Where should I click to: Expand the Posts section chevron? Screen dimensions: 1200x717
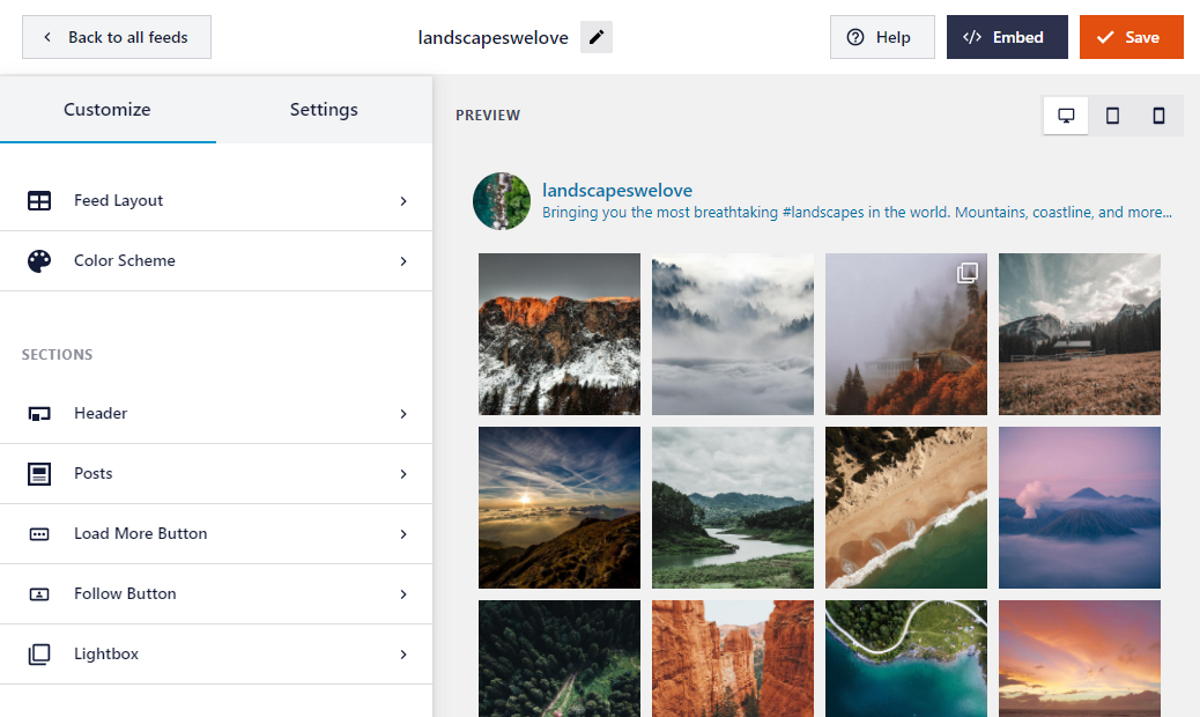(403, 474)
